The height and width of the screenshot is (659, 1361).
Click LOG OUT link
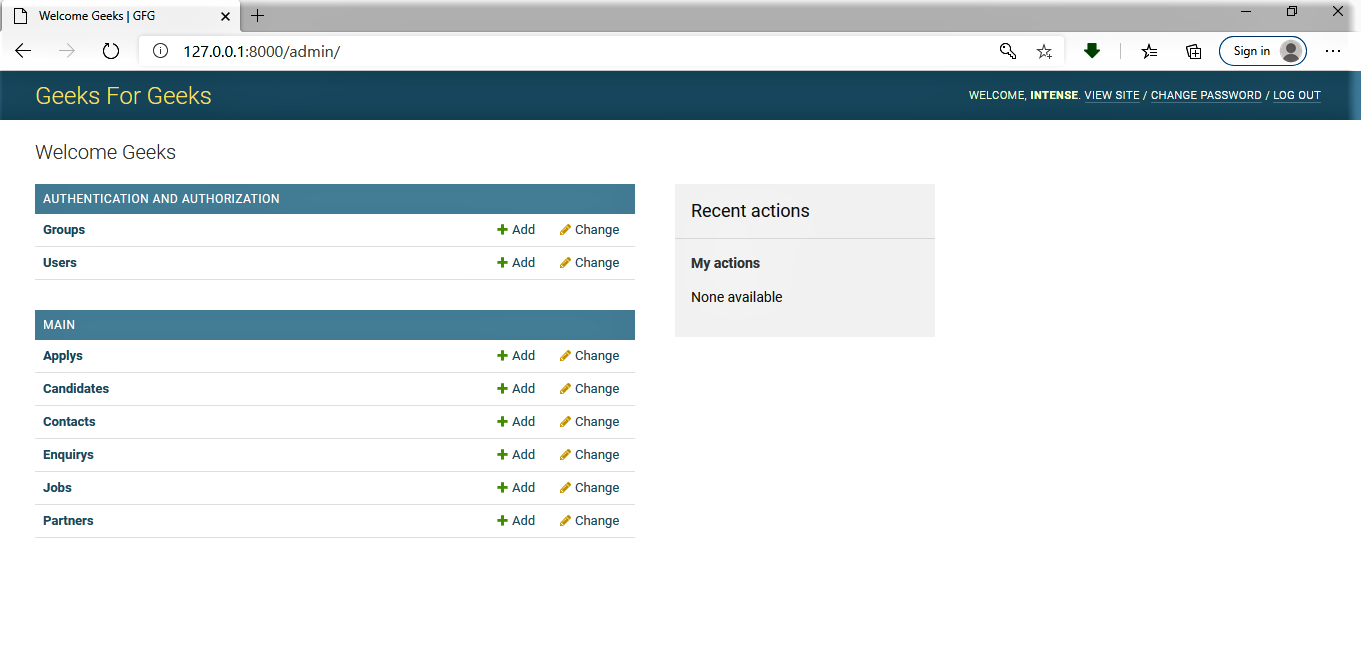pos(1297,96)
